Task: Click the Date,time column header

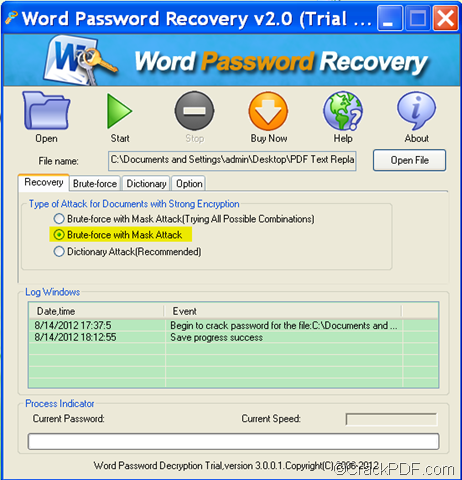Action: 97,311
